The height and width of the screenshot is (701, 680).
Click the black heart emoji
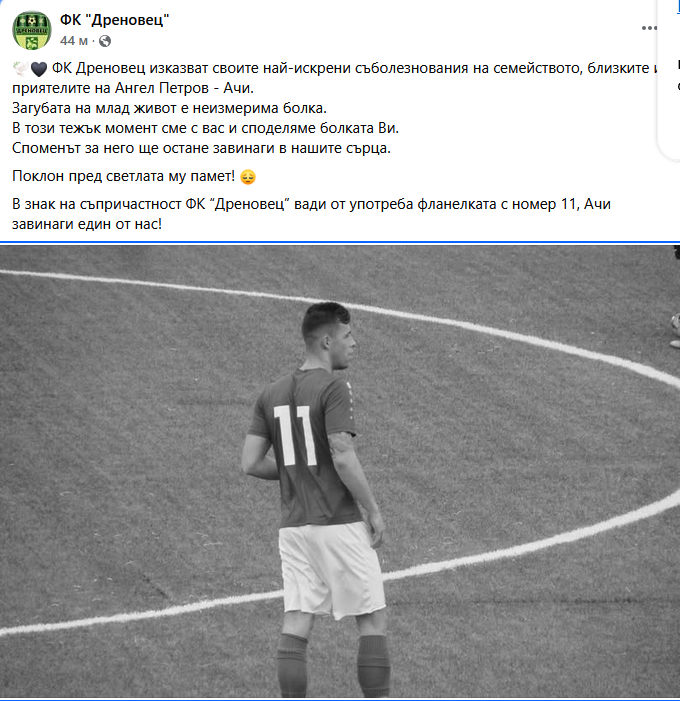[x=39, y=70]
